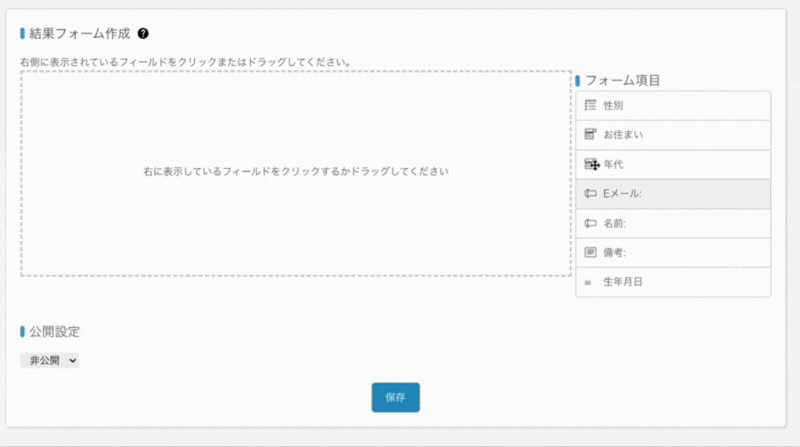Image resolution: width=800 pixels, height=447 pixels.
Task: Click the 結果フォーム作成 heading
Action: [x=80, y=34]
